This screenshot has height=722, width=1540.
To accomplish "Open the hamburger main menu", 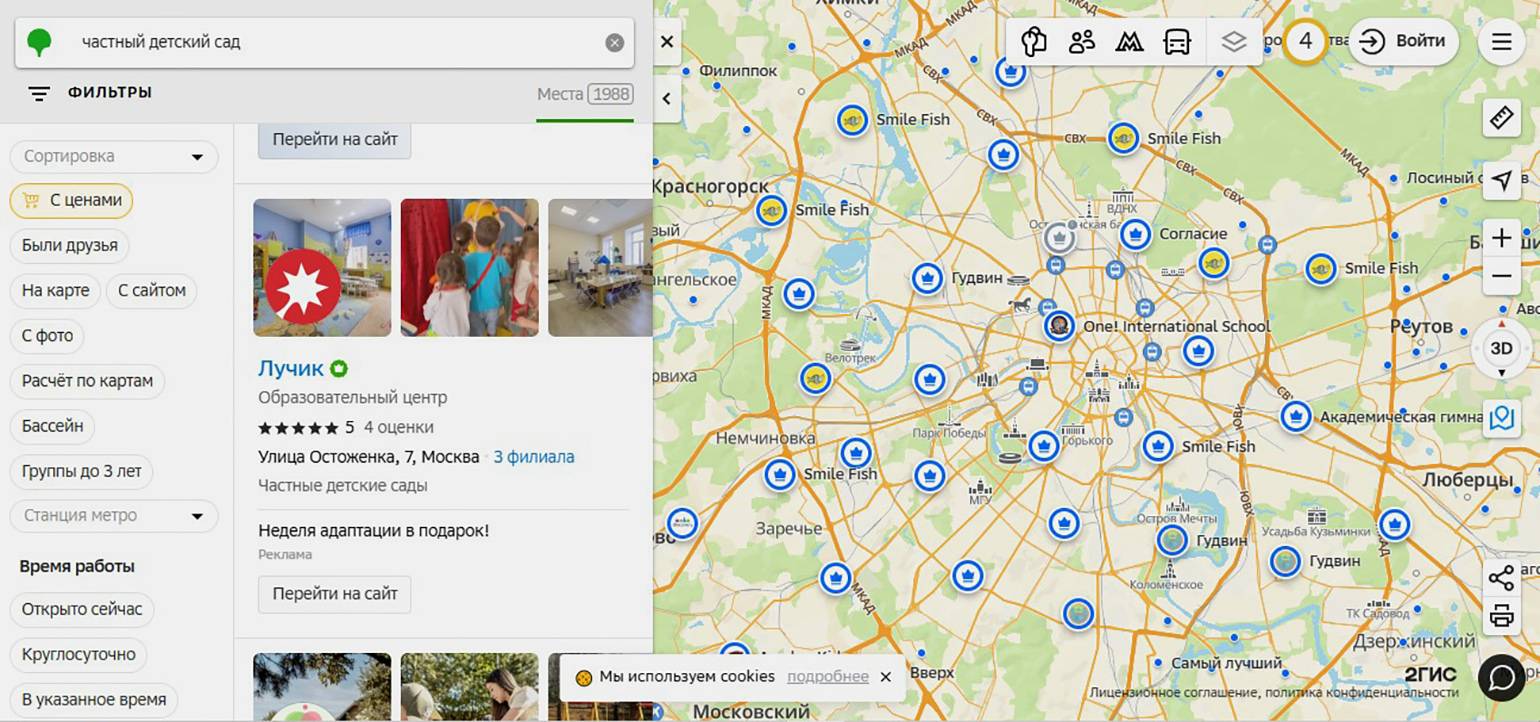I will pos(1501,42).
